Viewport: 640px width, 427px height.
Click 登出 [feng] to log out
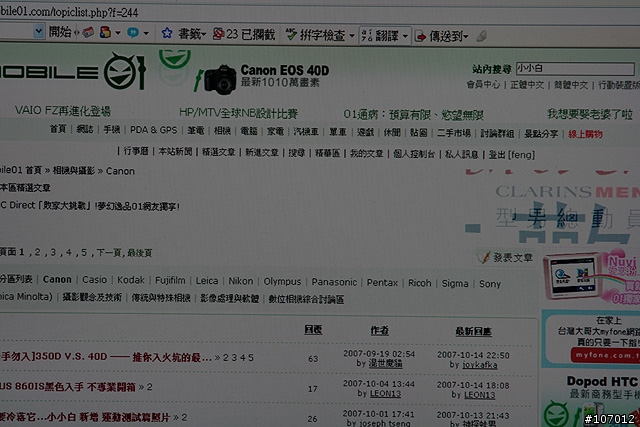click(512, 155)
